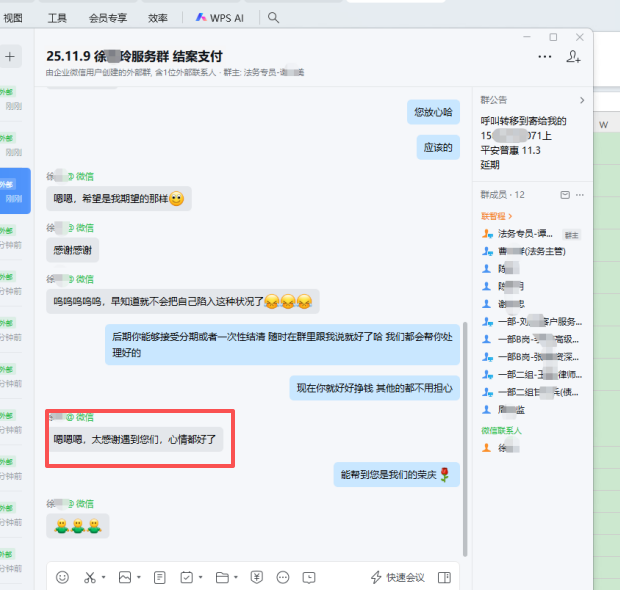
Task: Click the round three-dots icon in toolbar
Action: pos(283,577)
